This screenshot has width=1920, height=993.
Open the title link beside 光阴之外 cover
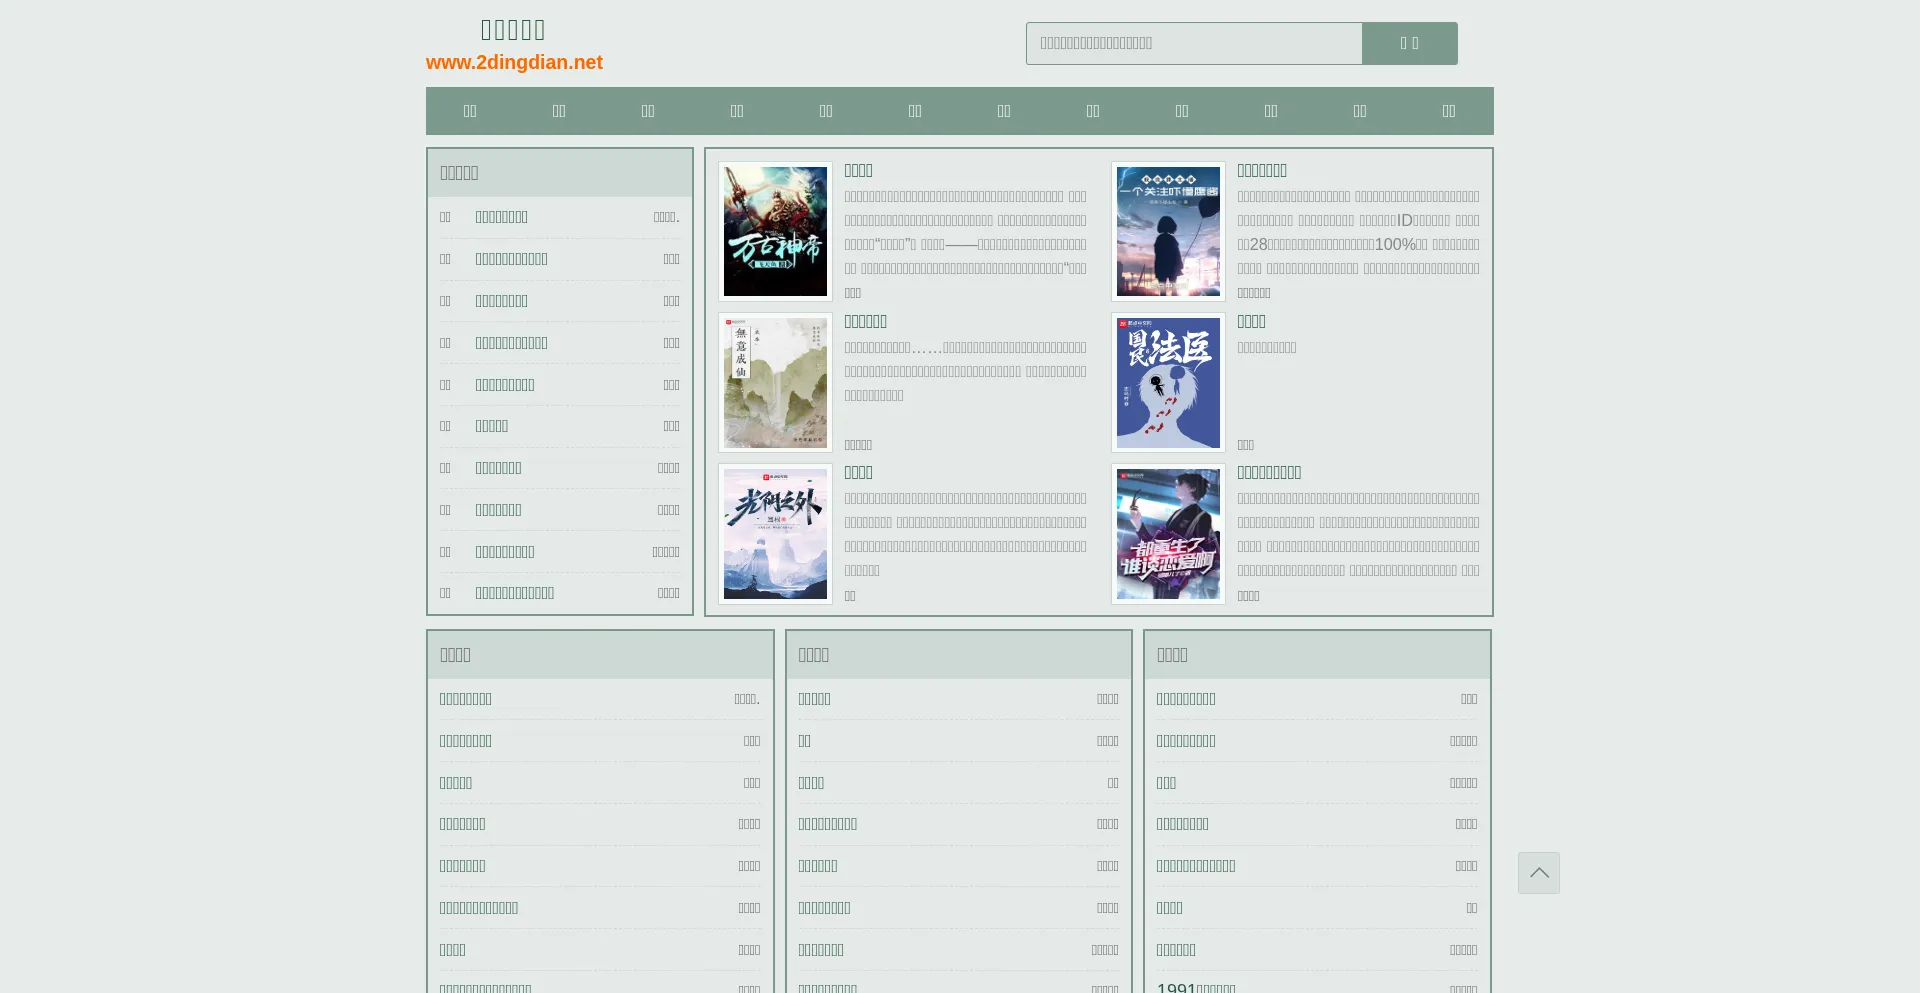tap(858, 473)
